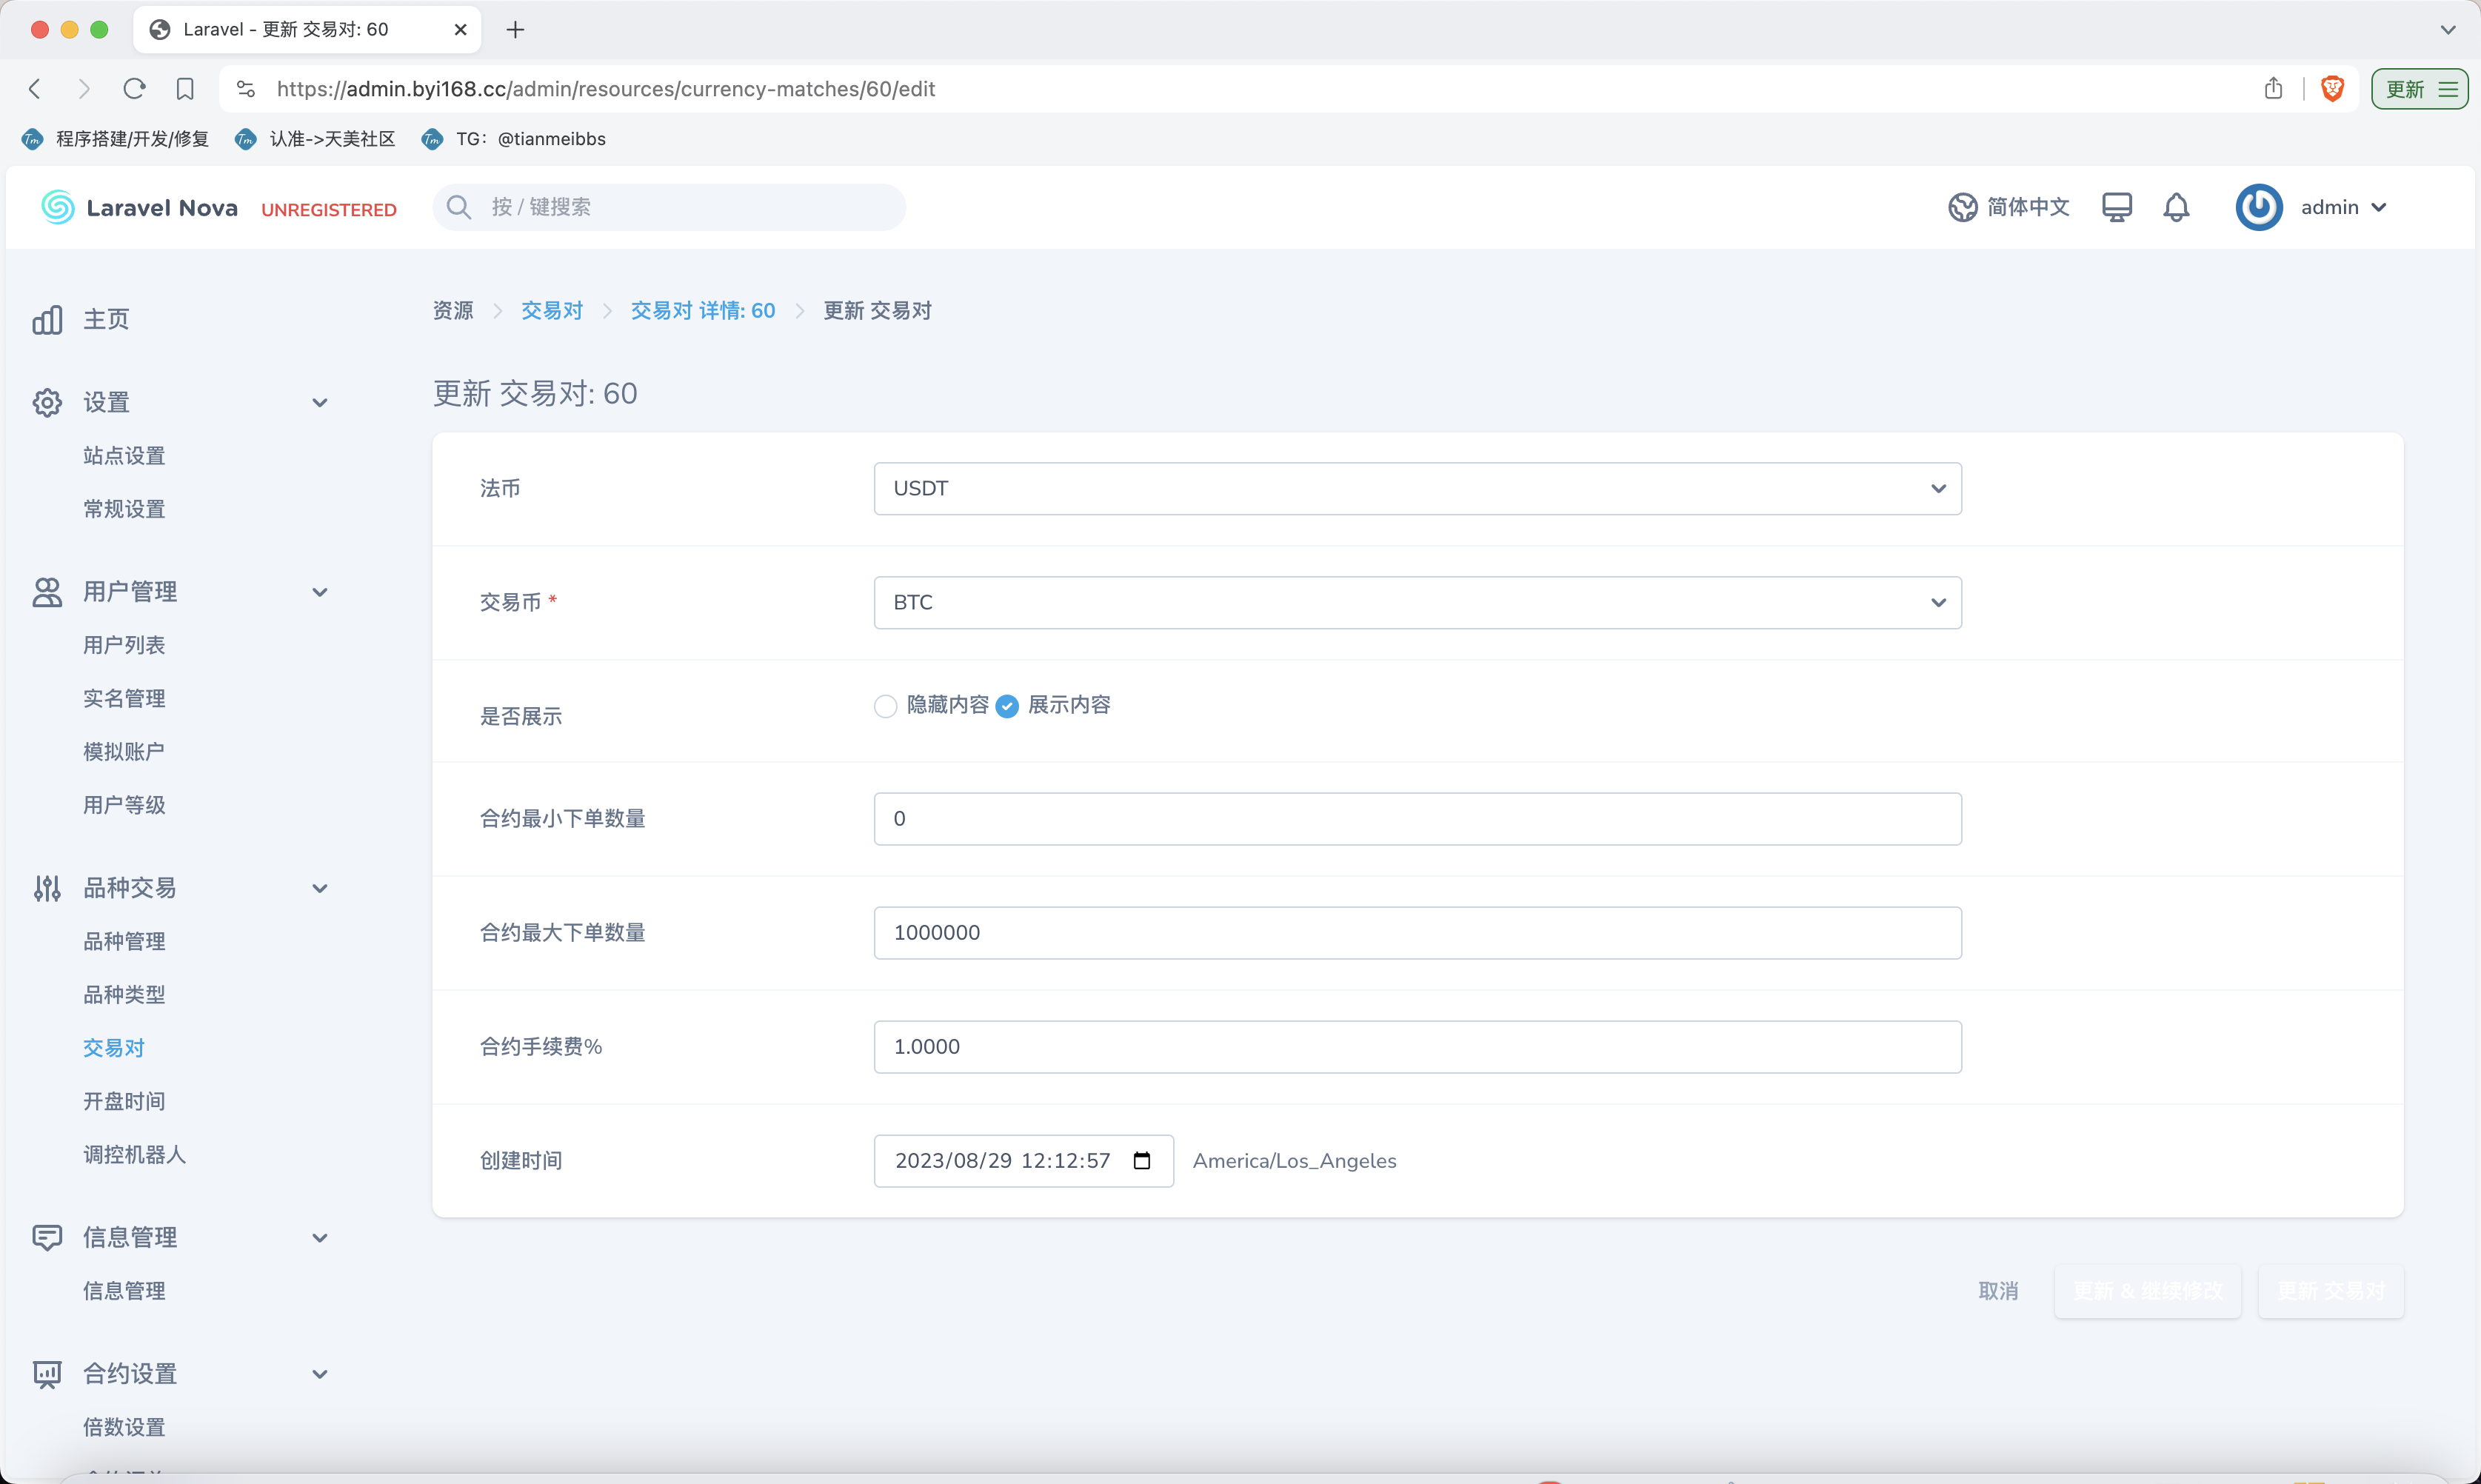Click the 更新 & 继续修改 button

point(2147,1291)
